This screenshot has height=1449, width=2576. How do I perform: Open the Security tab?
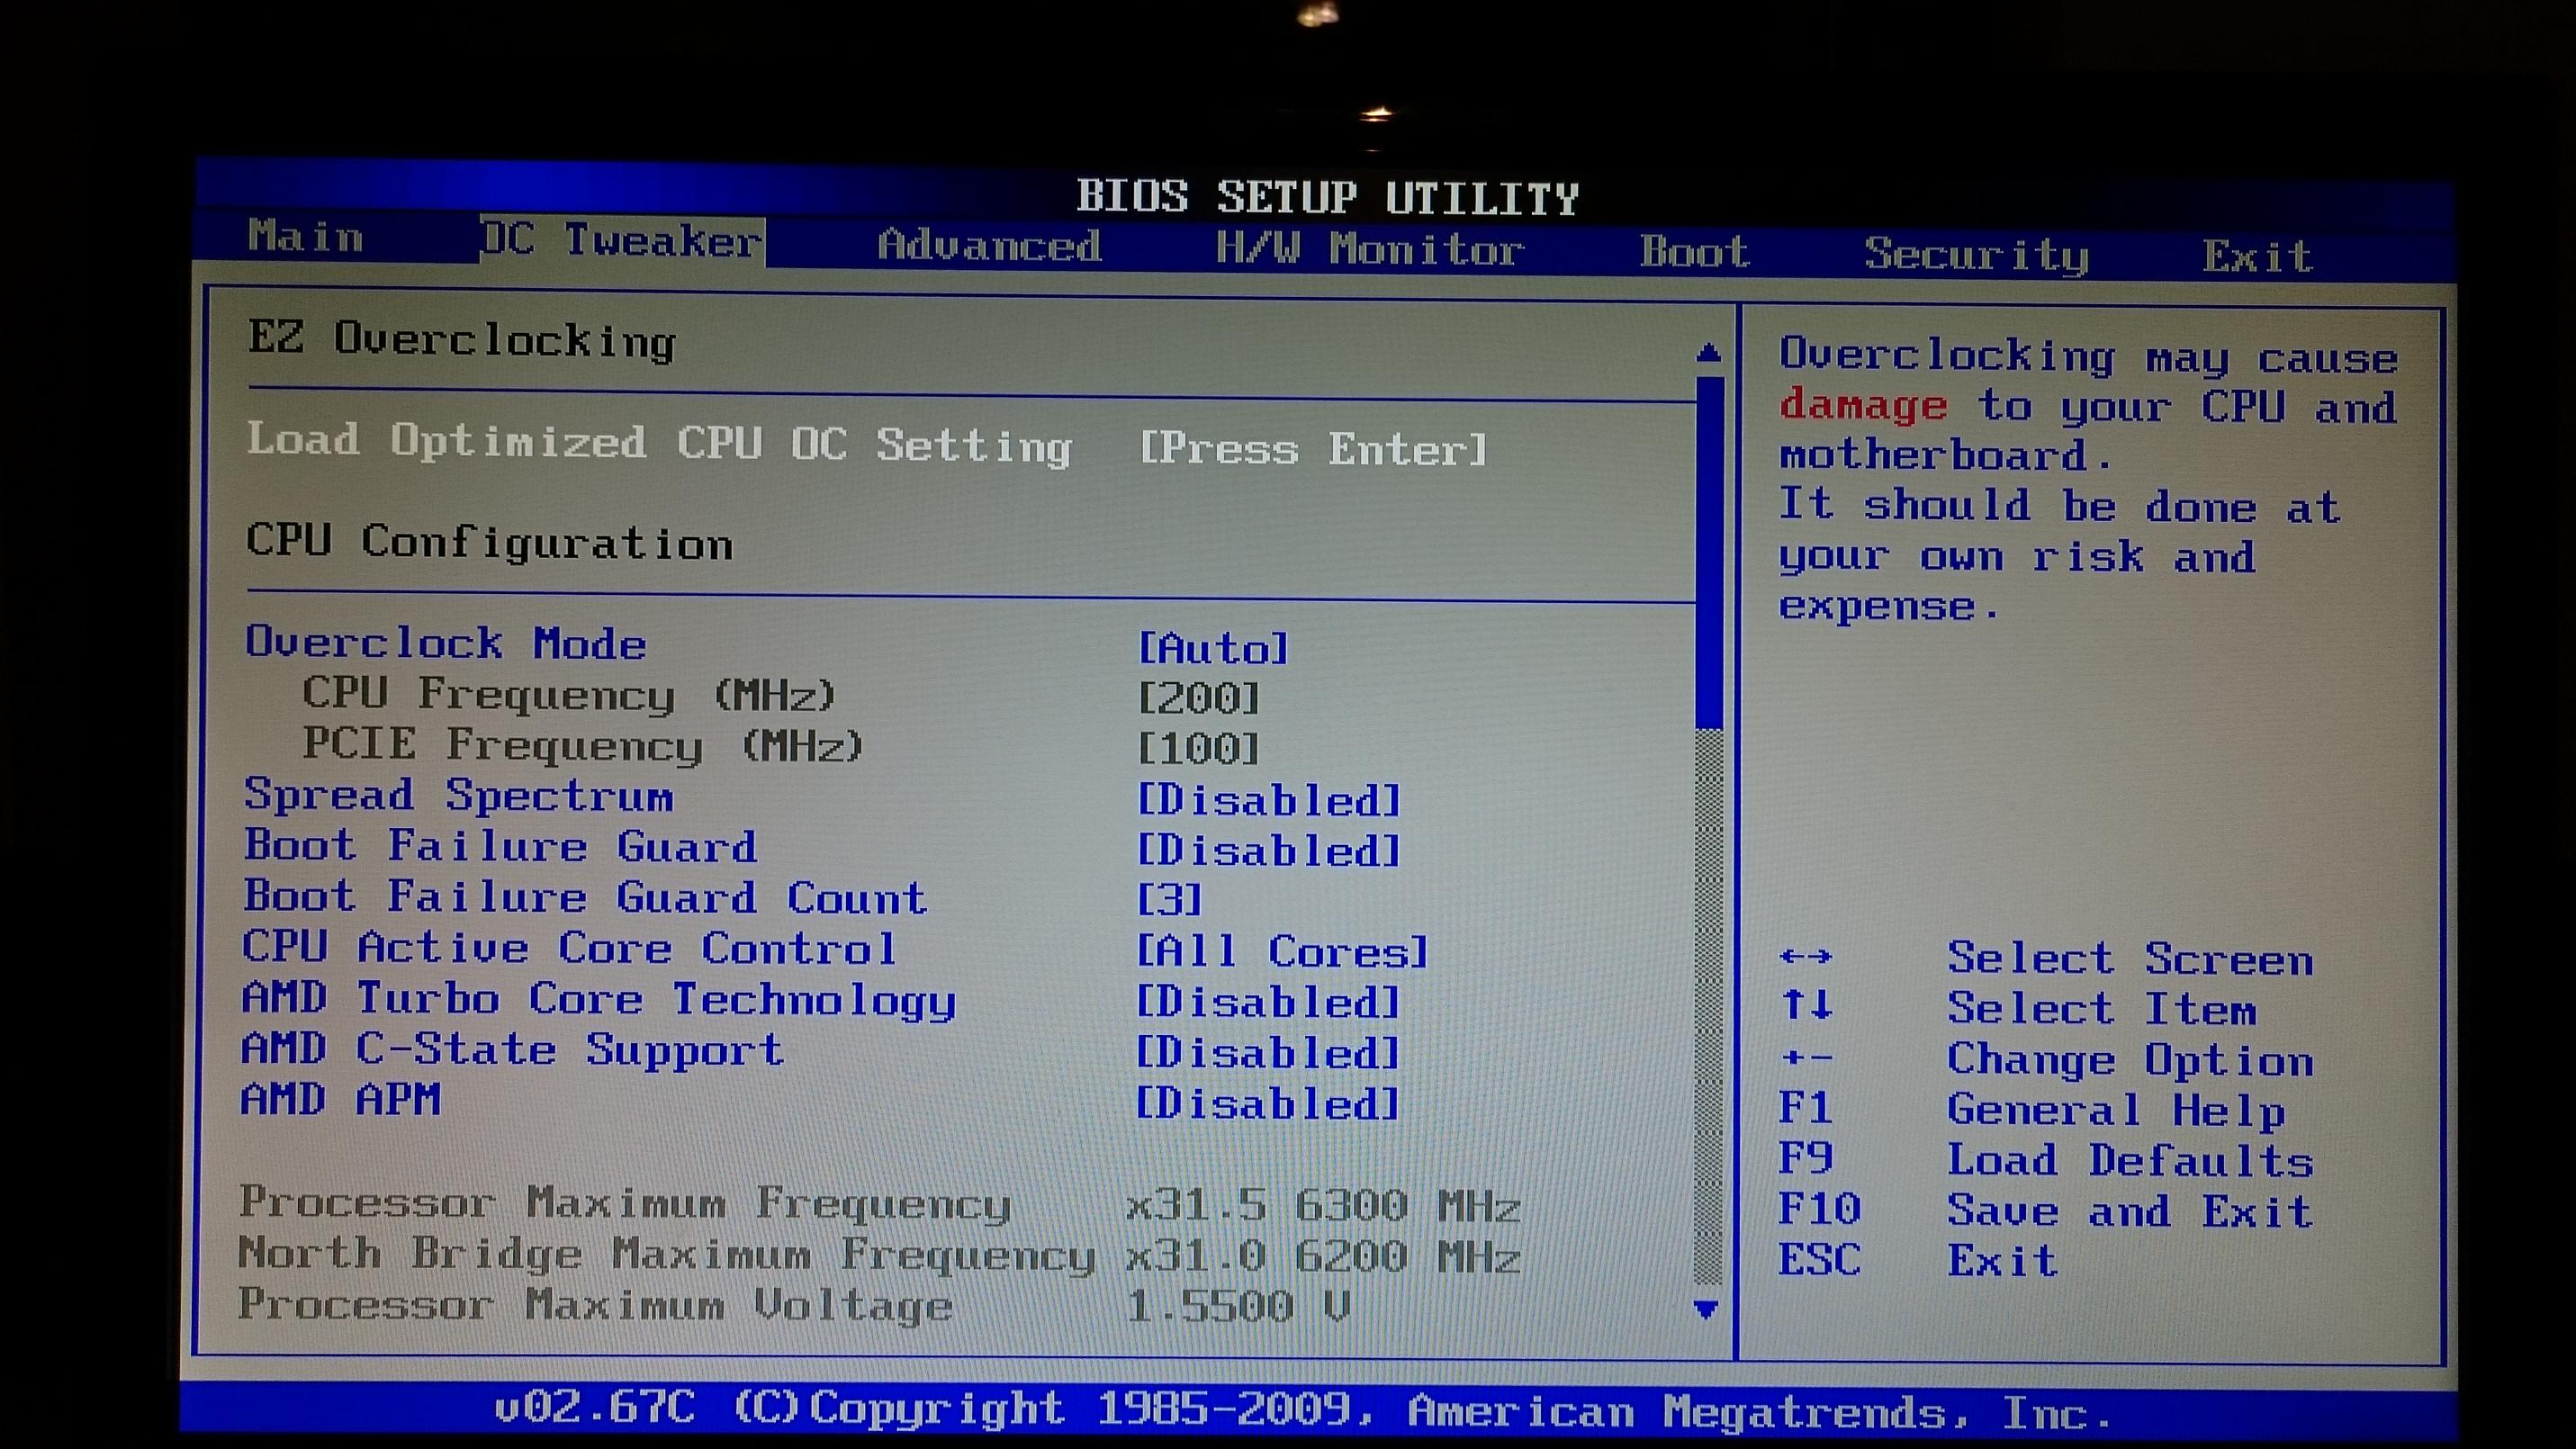pyautogui.click(x=1975, y=255)
